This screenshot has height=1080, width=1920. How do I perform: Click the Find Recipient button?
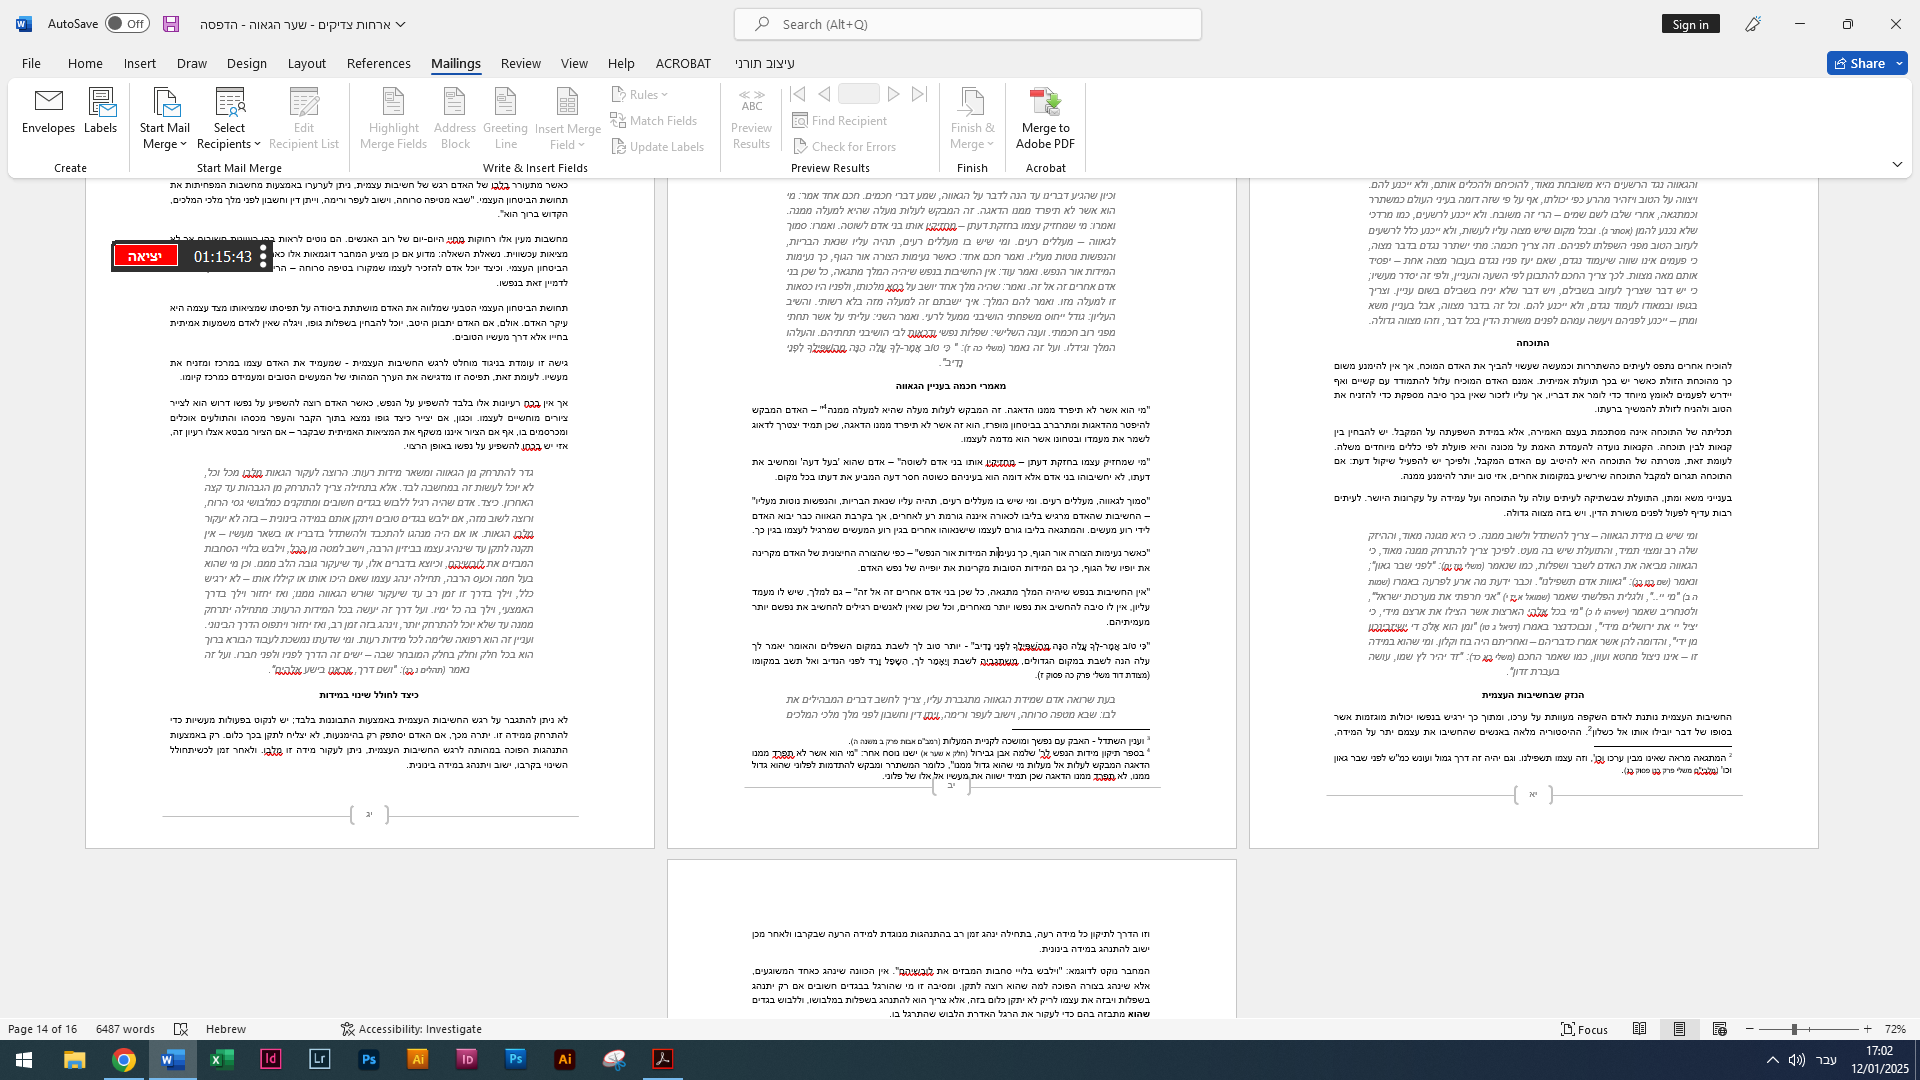(840, 120)
